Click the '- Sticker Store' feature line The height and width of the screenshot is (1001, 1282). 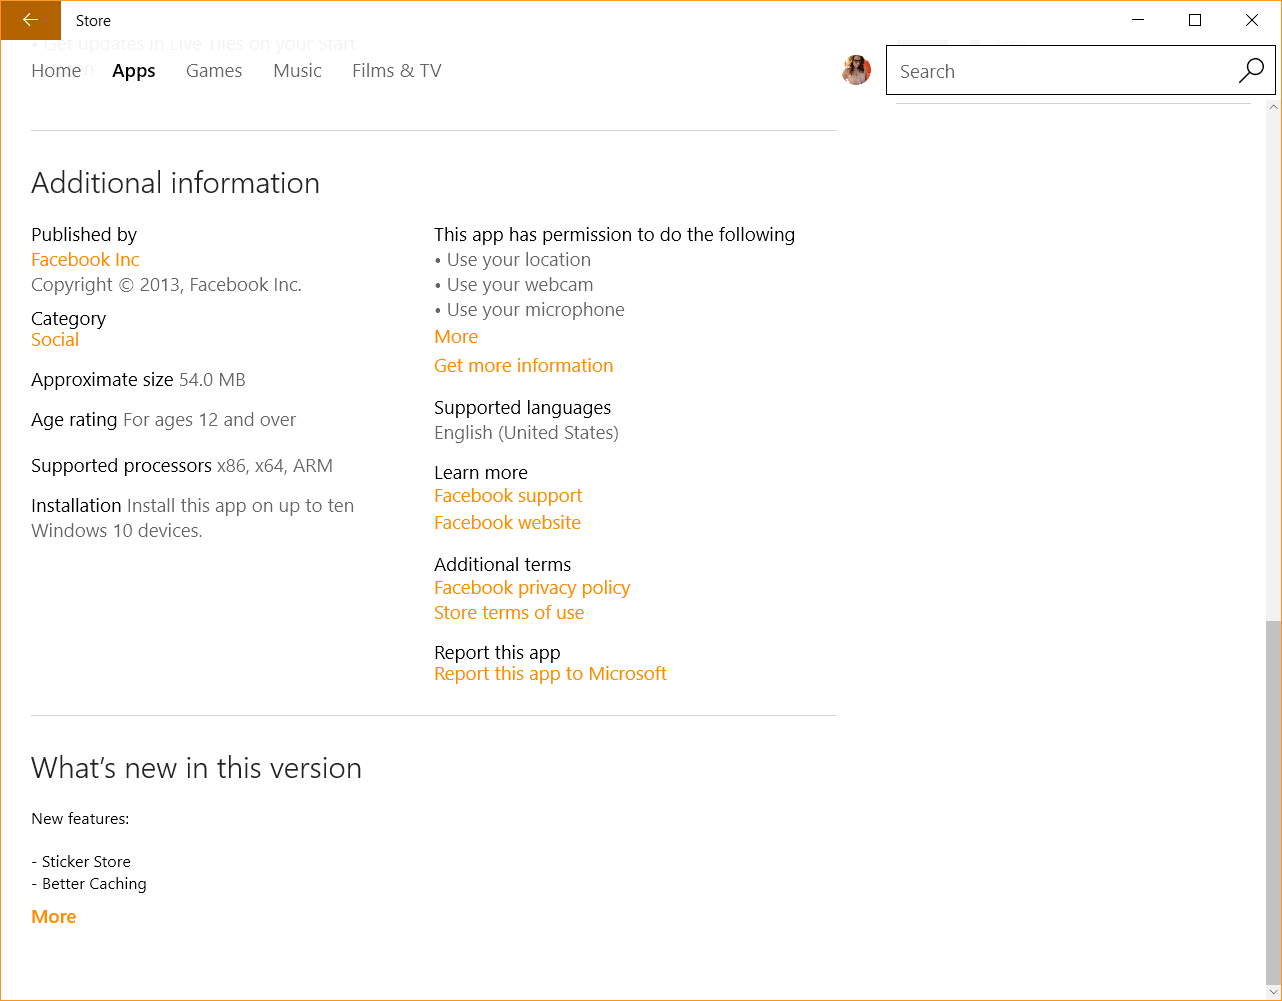pos(81,861)
